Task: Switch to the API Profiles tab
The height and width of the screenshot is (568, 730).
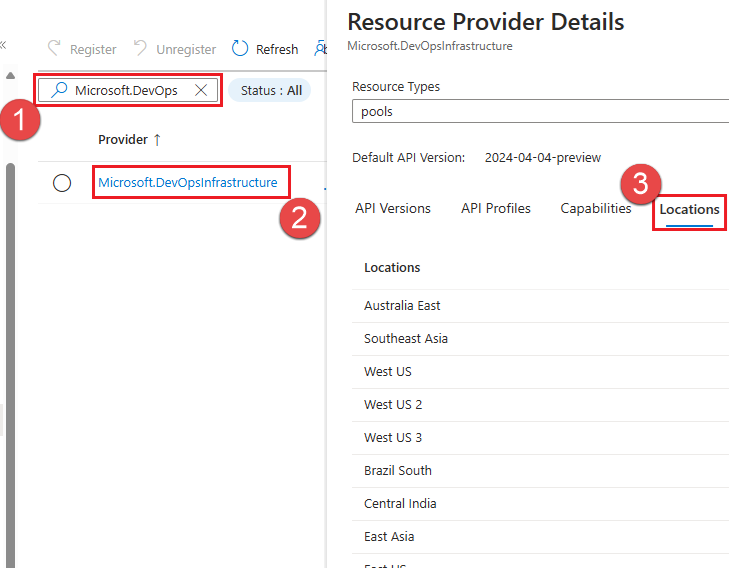Action: pos(496,208)
